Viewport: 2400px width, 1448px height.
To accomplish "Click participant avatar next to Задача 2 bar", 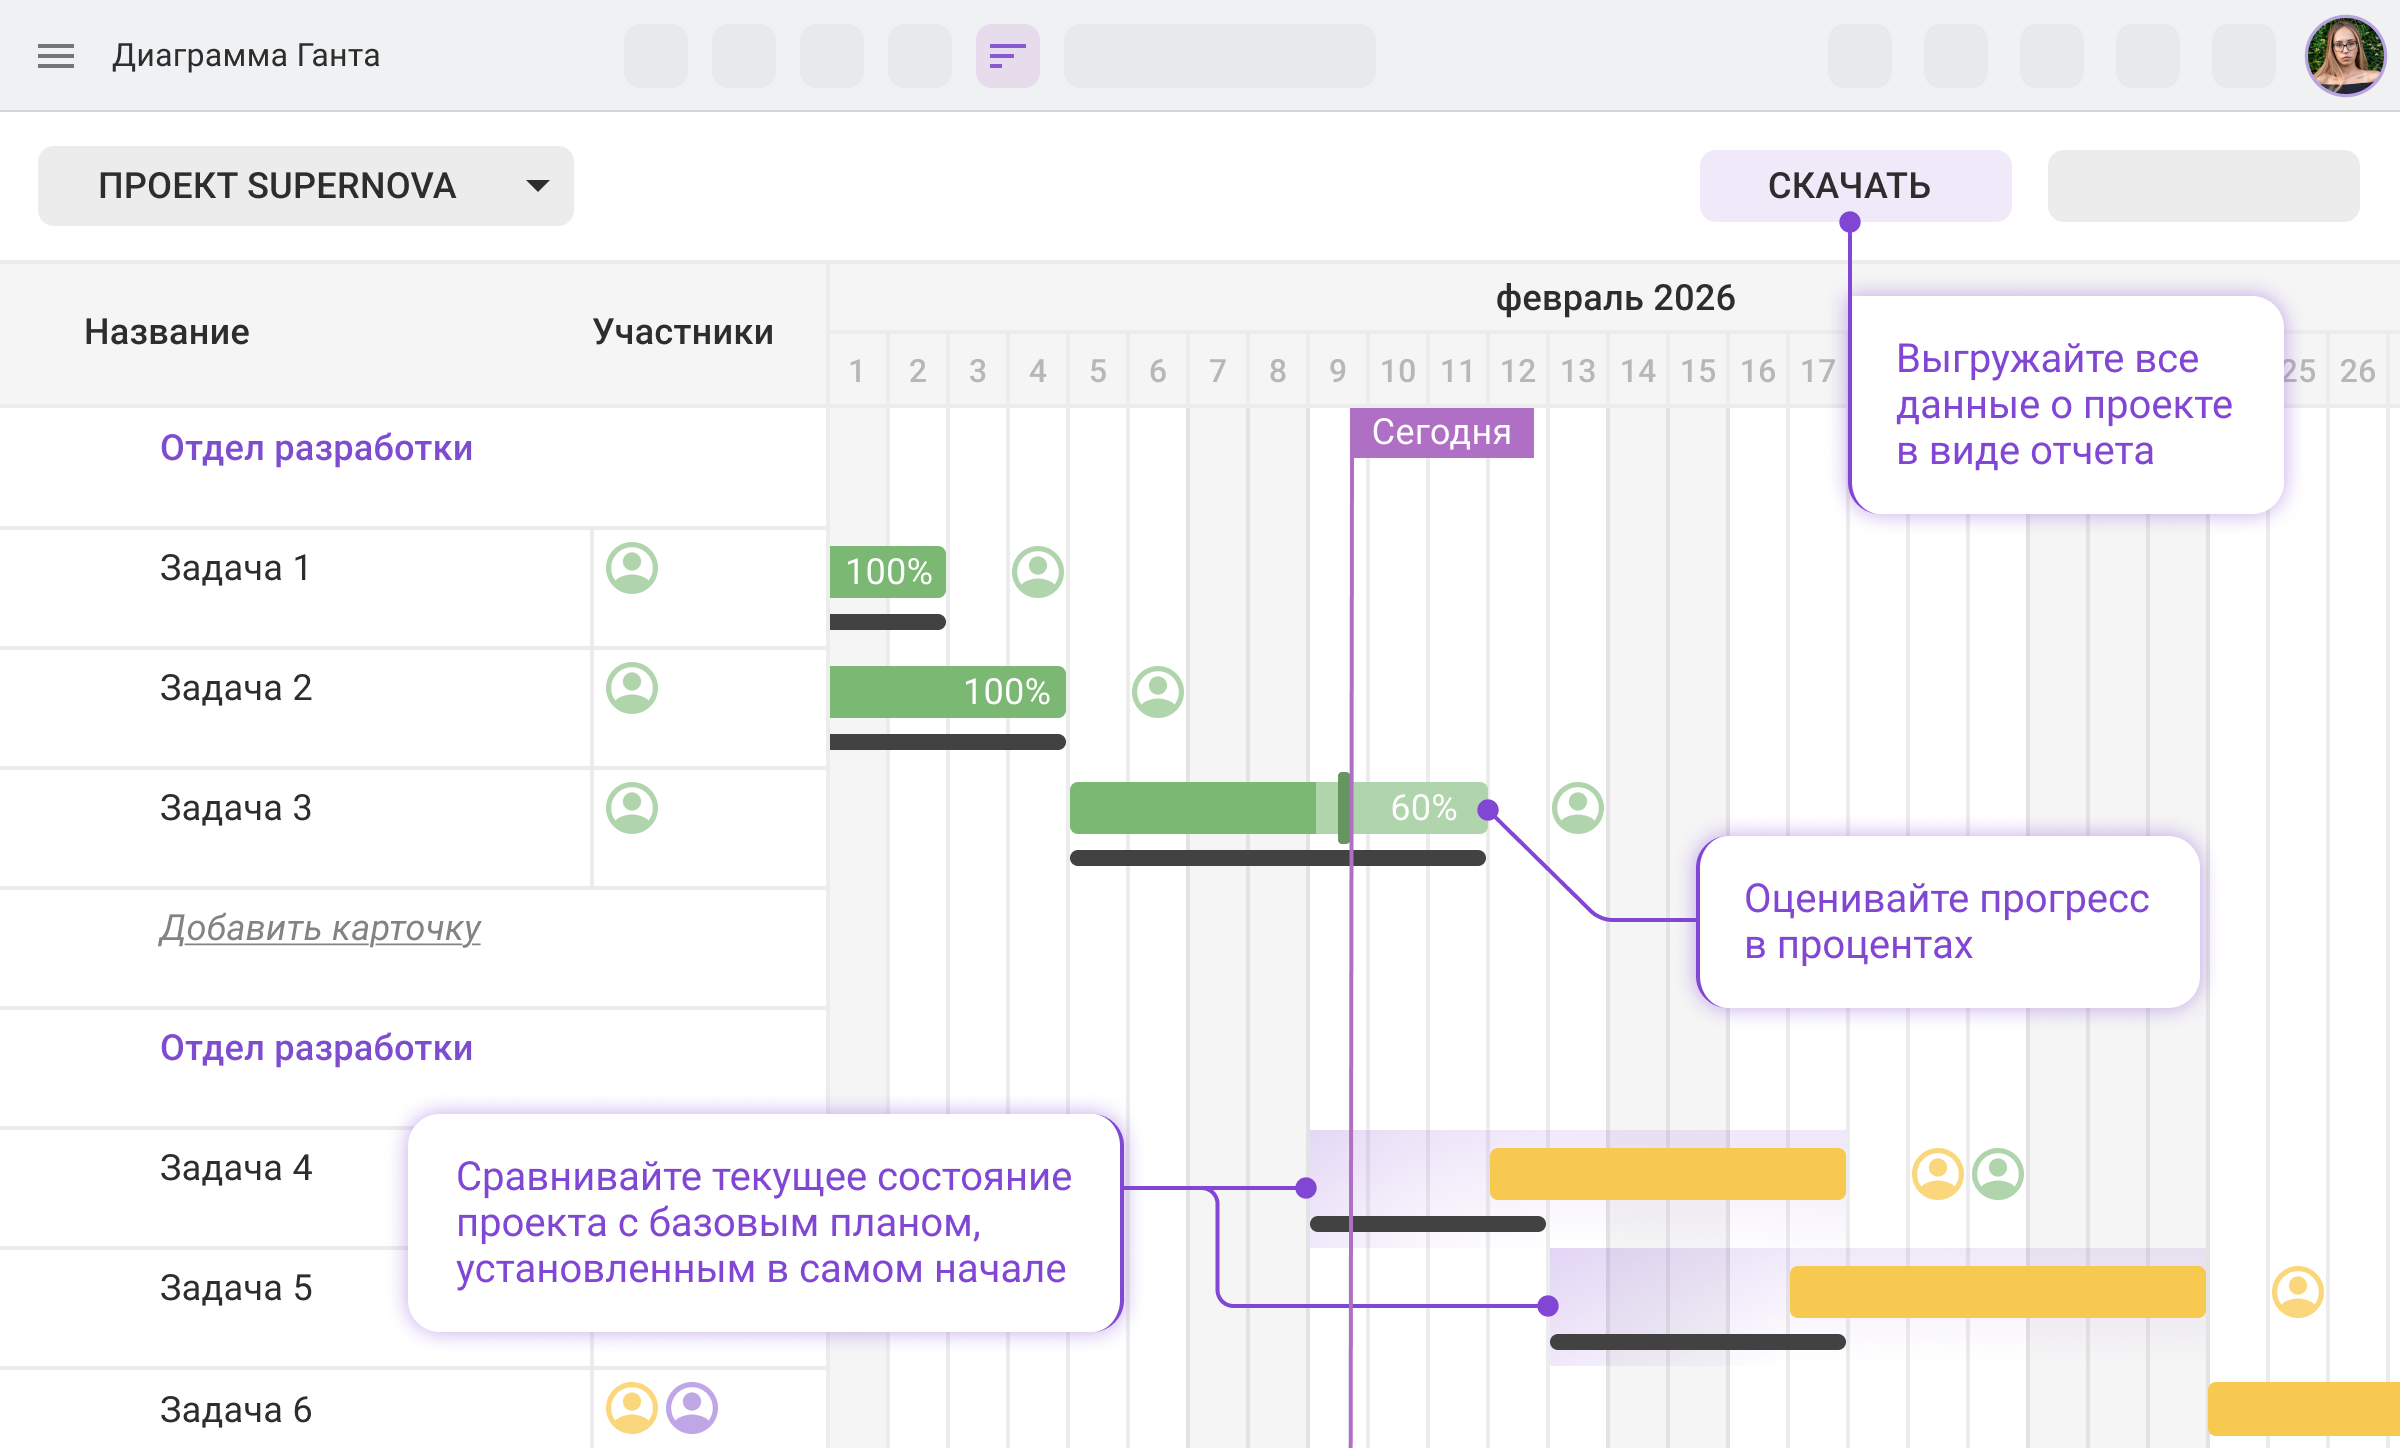I will (x=1157, y=692).
